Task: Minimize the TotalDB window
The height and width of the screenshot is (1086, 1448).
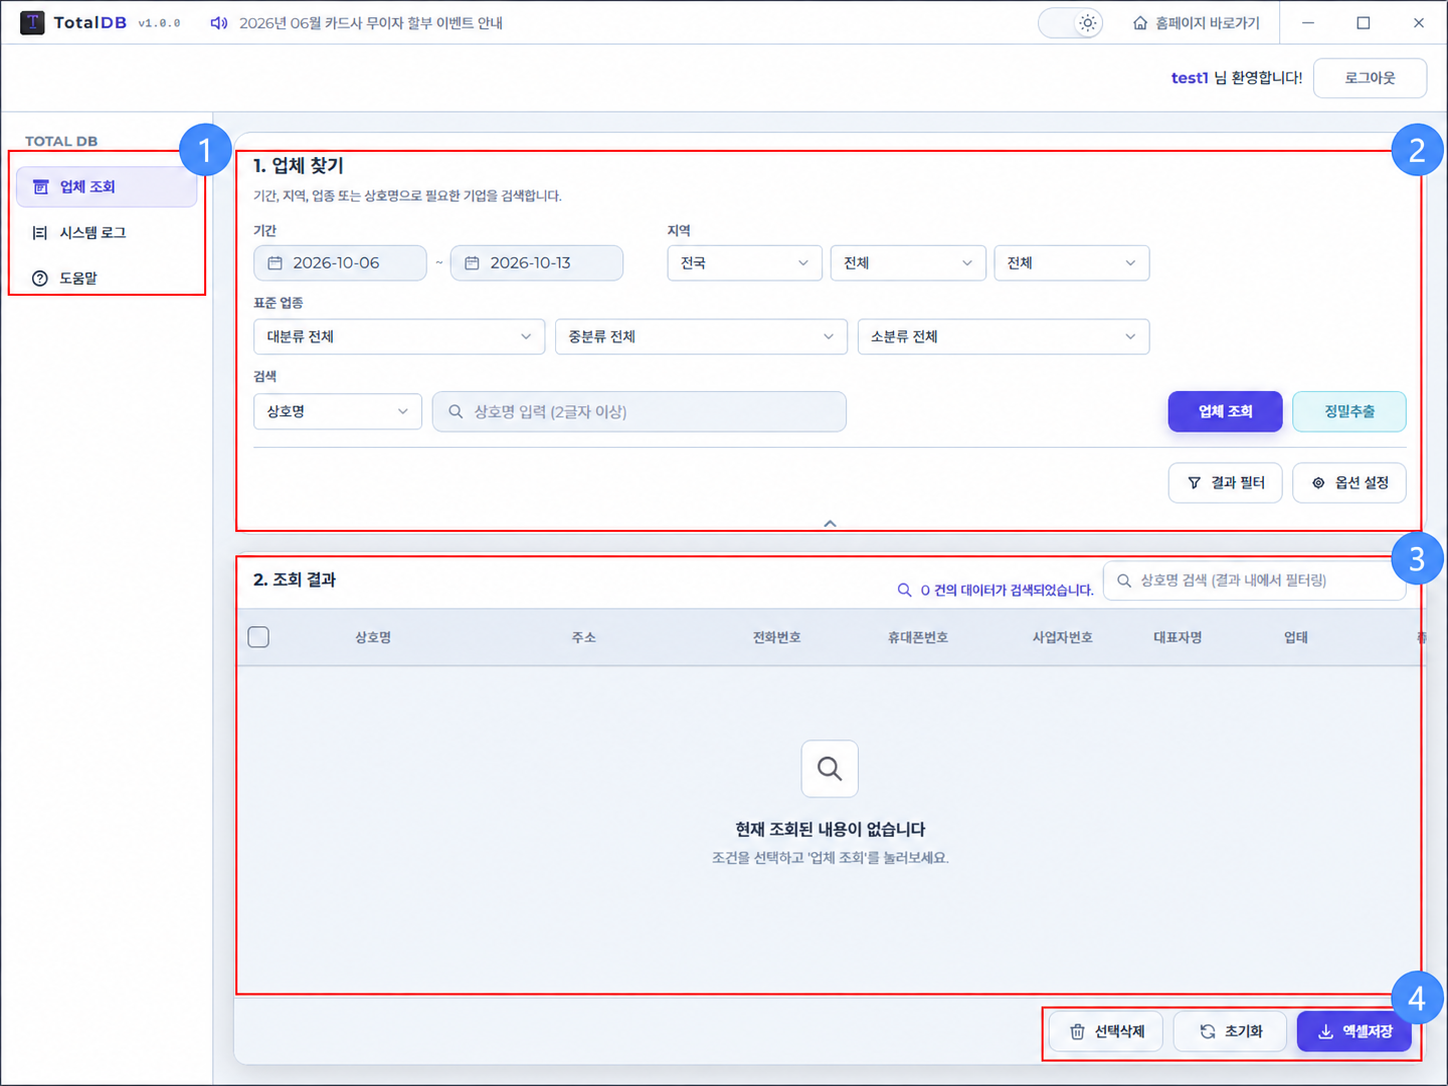Action: (1308, 23)
